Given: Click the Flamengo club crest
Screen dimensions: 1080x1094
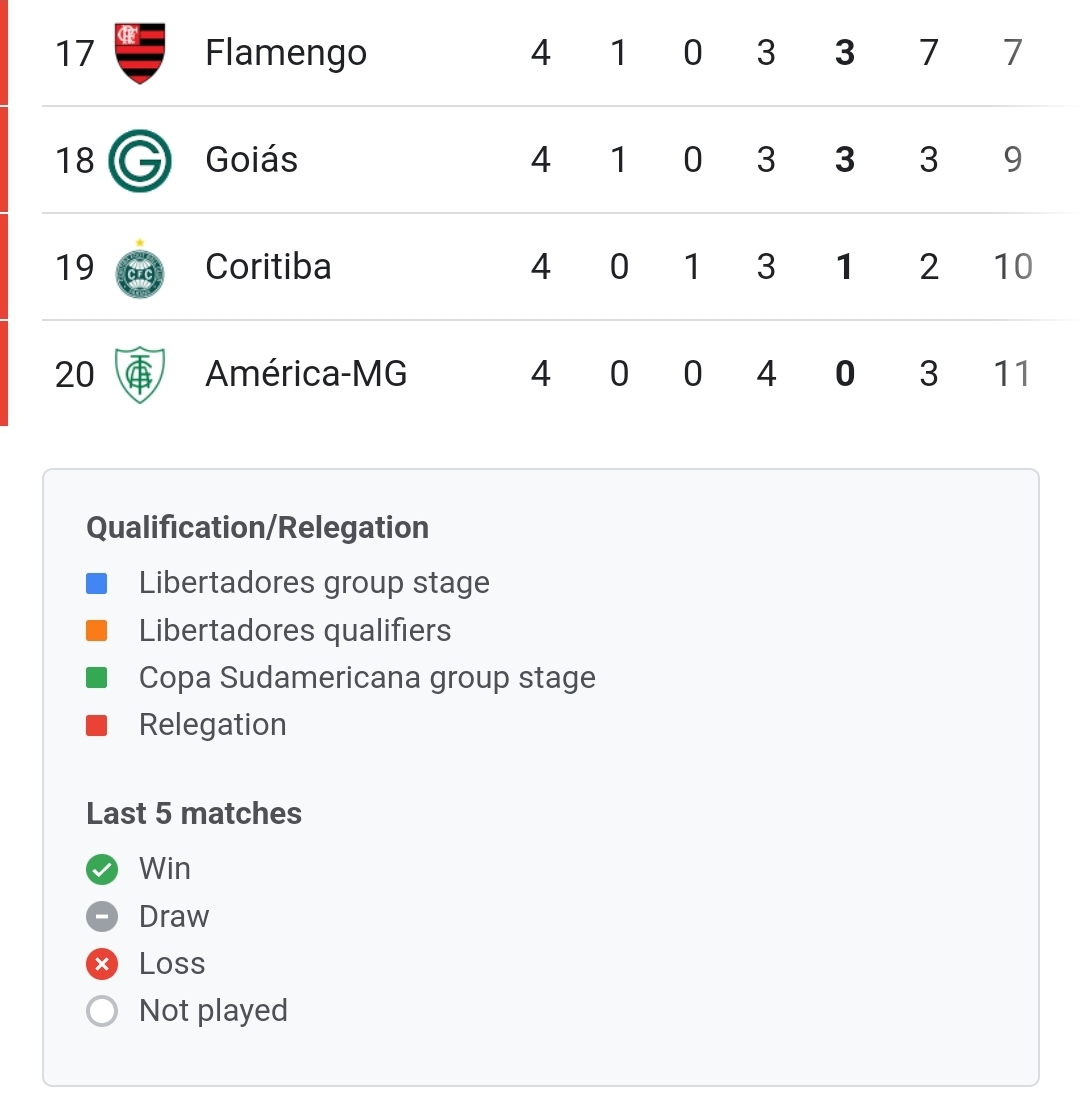Looking at the screenshot, I should 140,53.
